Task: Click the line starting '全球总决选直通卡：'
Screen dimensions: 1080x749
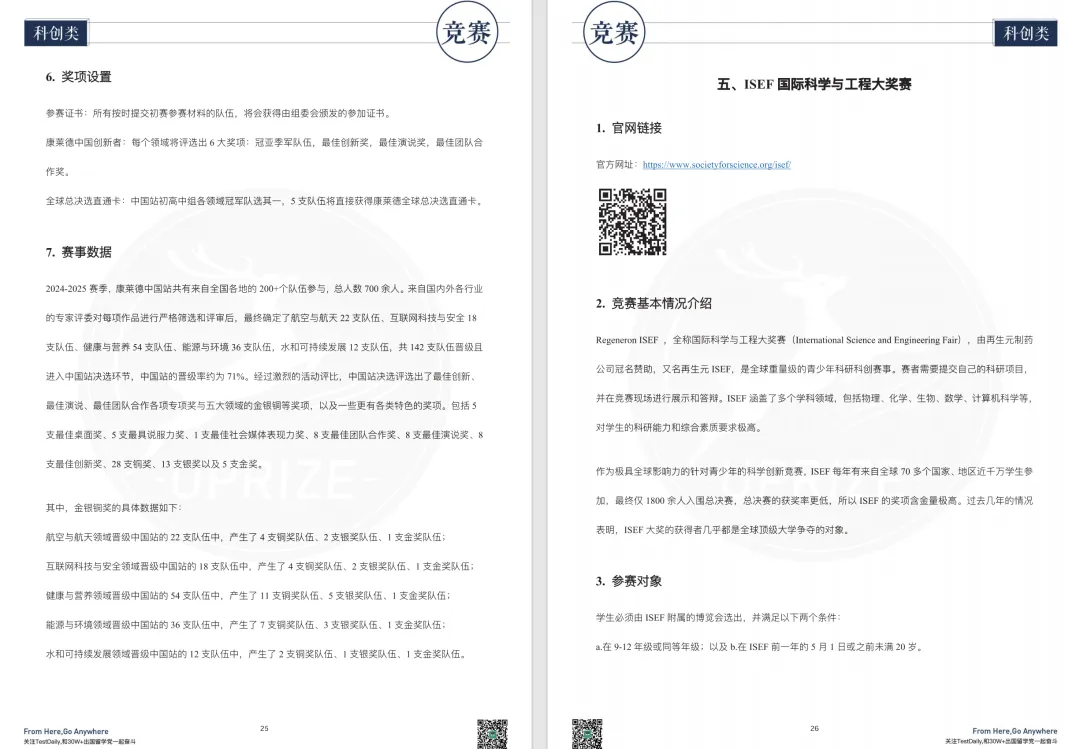Action: [x=265, y=201]
